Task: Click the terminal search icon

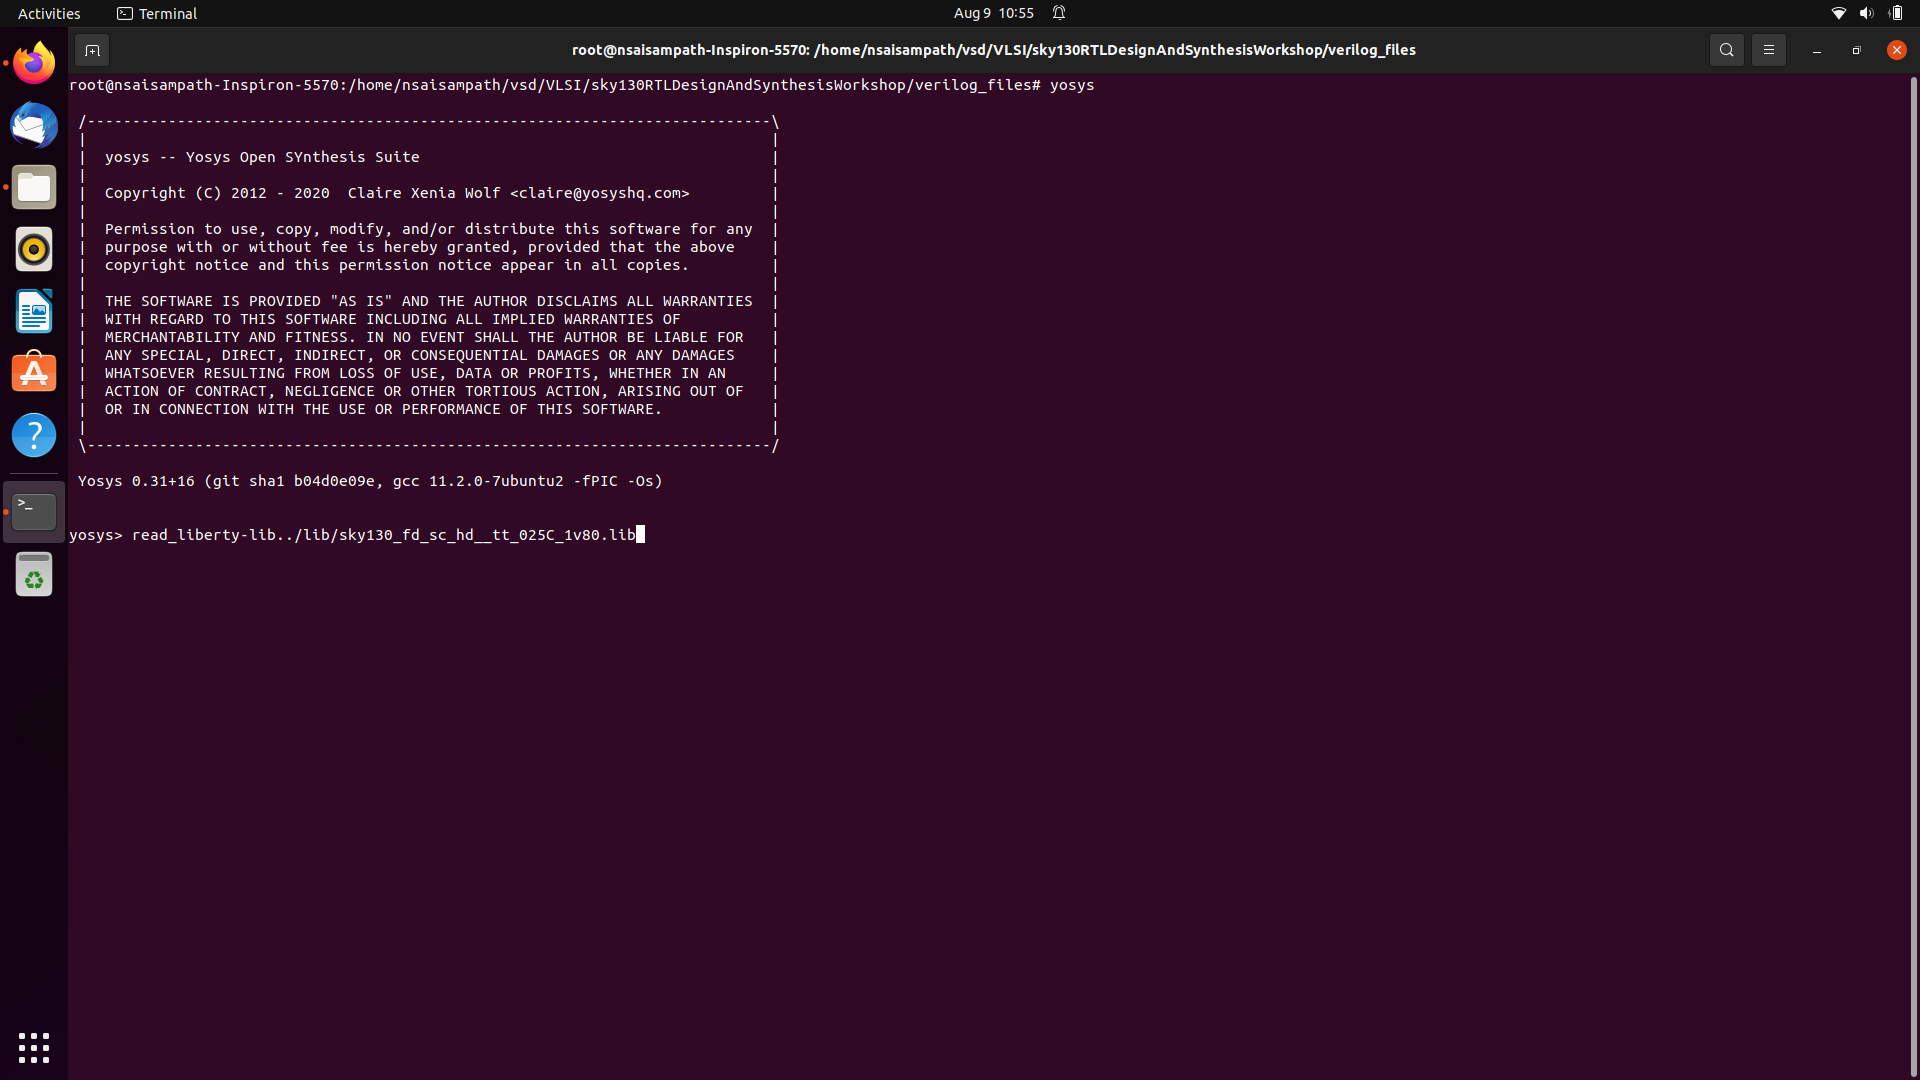Action: (1726, 50)
